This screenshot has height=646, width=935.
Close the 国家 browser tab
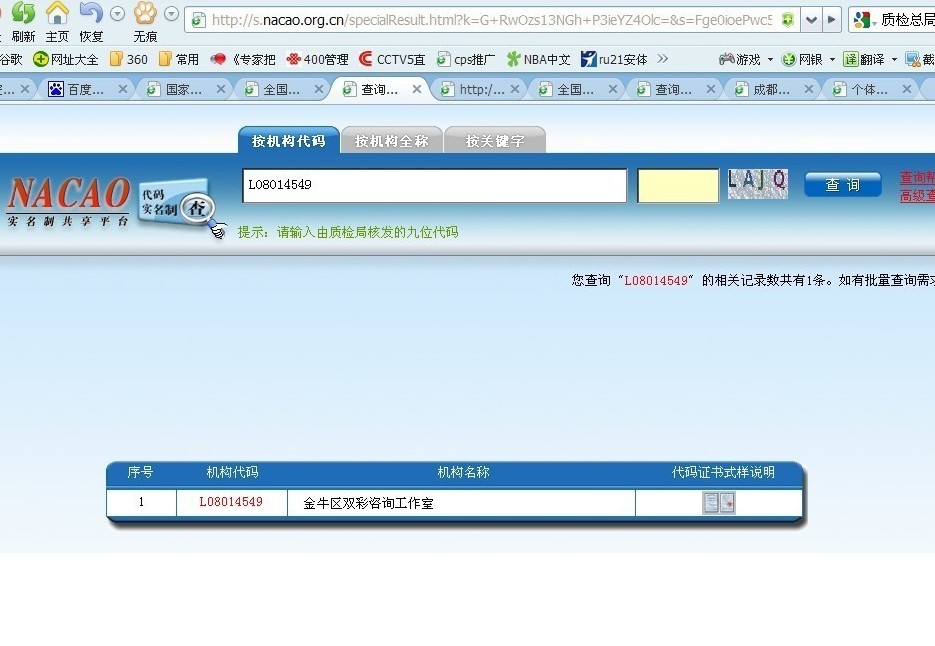click(221, 89)
